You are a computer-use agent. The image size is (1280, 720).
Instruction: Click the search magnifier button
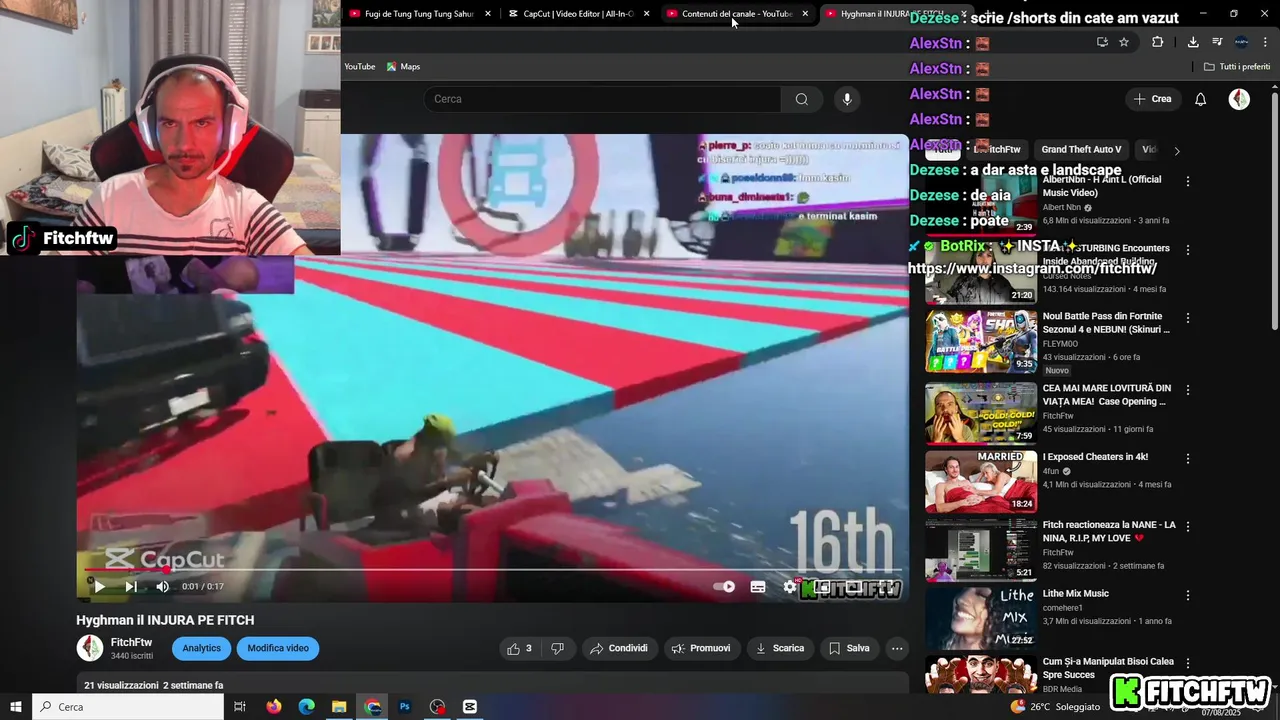802,99
